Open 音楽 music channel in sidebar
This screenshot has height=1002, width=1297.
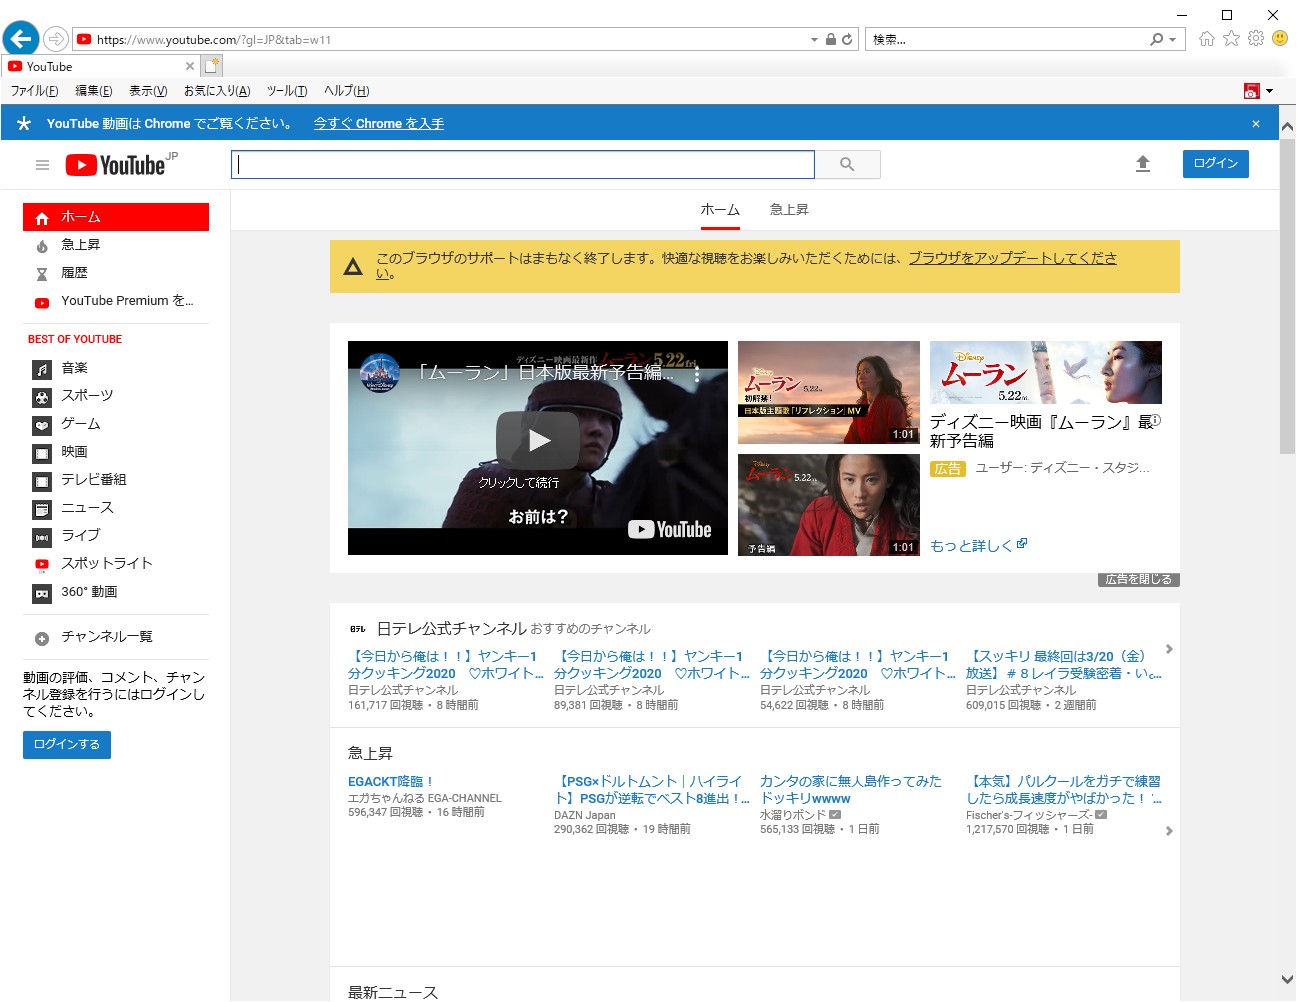(116, 369)
